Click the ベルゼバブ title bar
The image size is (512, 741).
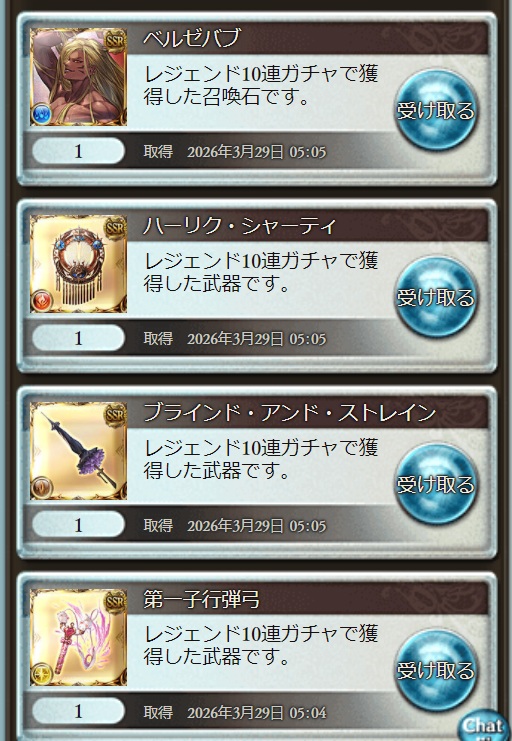point(307,38)
